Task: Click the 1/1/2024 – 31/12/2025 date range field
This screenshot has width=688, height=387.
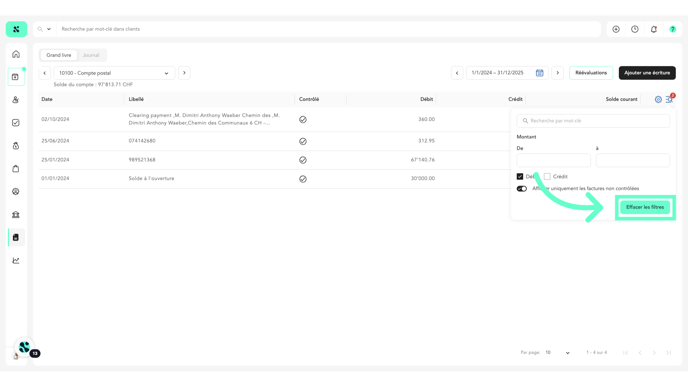Action: 507,73
